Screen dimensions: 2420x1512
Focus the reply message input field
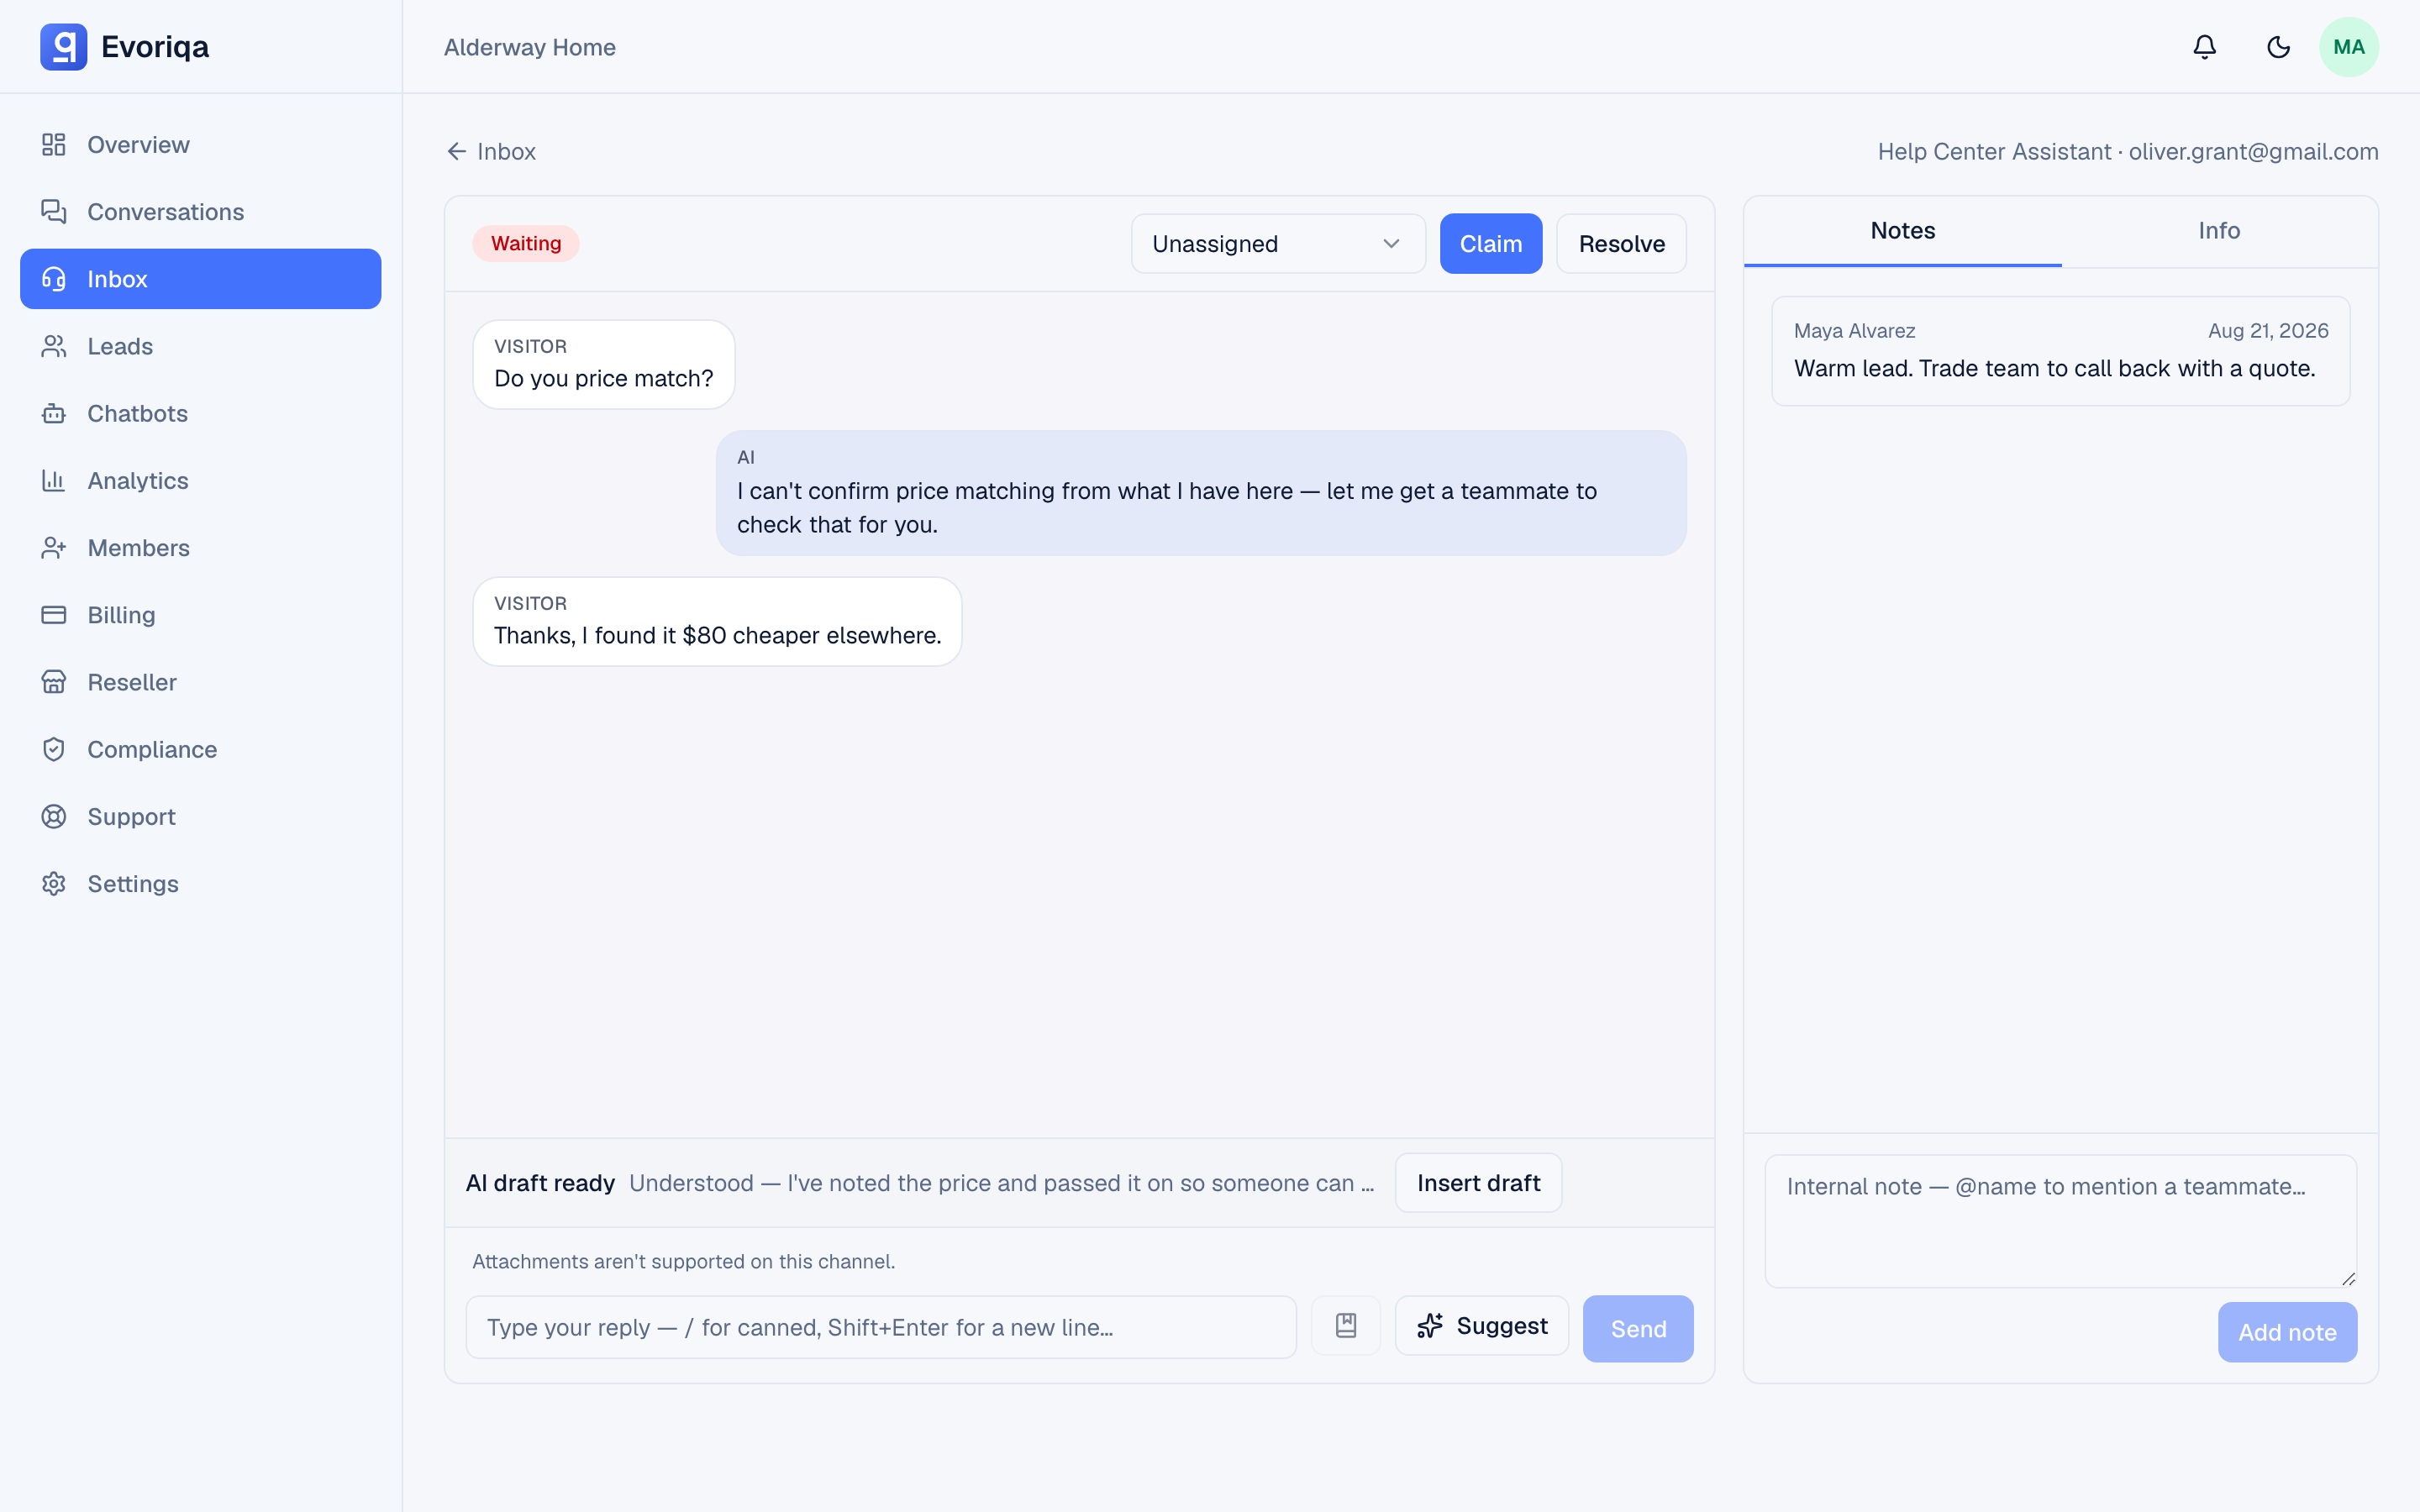tap(881, 1327)
